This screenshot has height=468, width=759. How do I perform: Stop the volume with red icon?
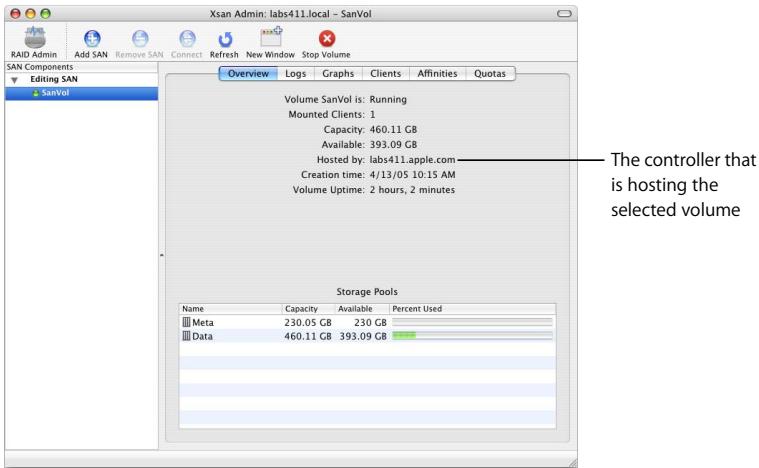click(327, 38)
